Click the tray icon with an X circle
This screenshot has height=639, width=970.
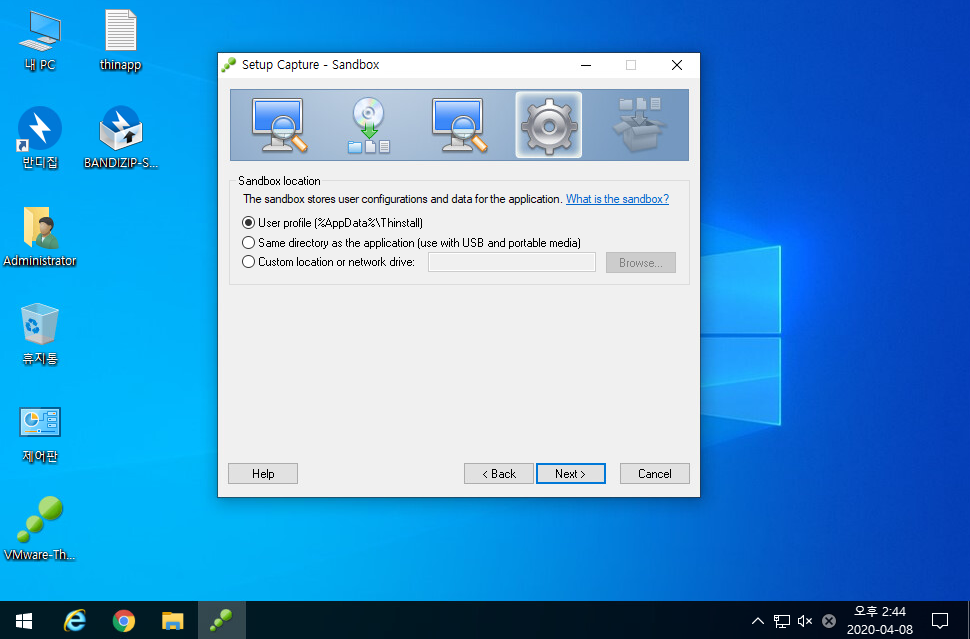(x=829, y=621)
